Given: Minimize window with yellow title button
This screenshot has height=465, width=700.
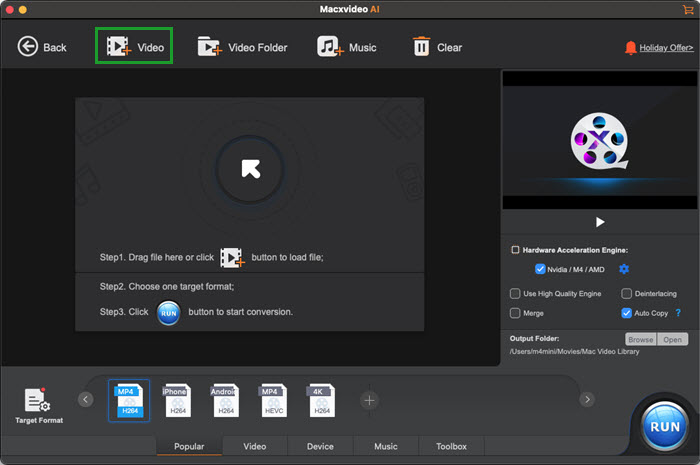Looking at the screenshot, I should click(x=23, y=9).
